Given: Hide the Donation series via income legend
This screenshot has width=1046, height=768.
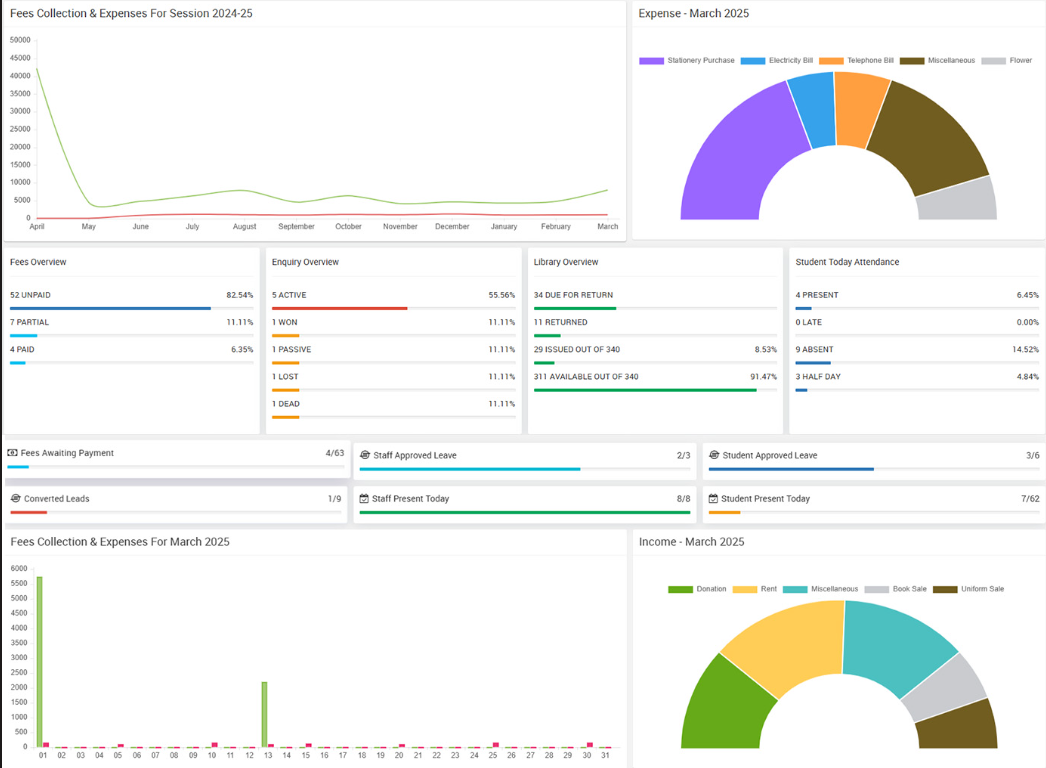Looking at the screenshot, I should click(698, 589).
